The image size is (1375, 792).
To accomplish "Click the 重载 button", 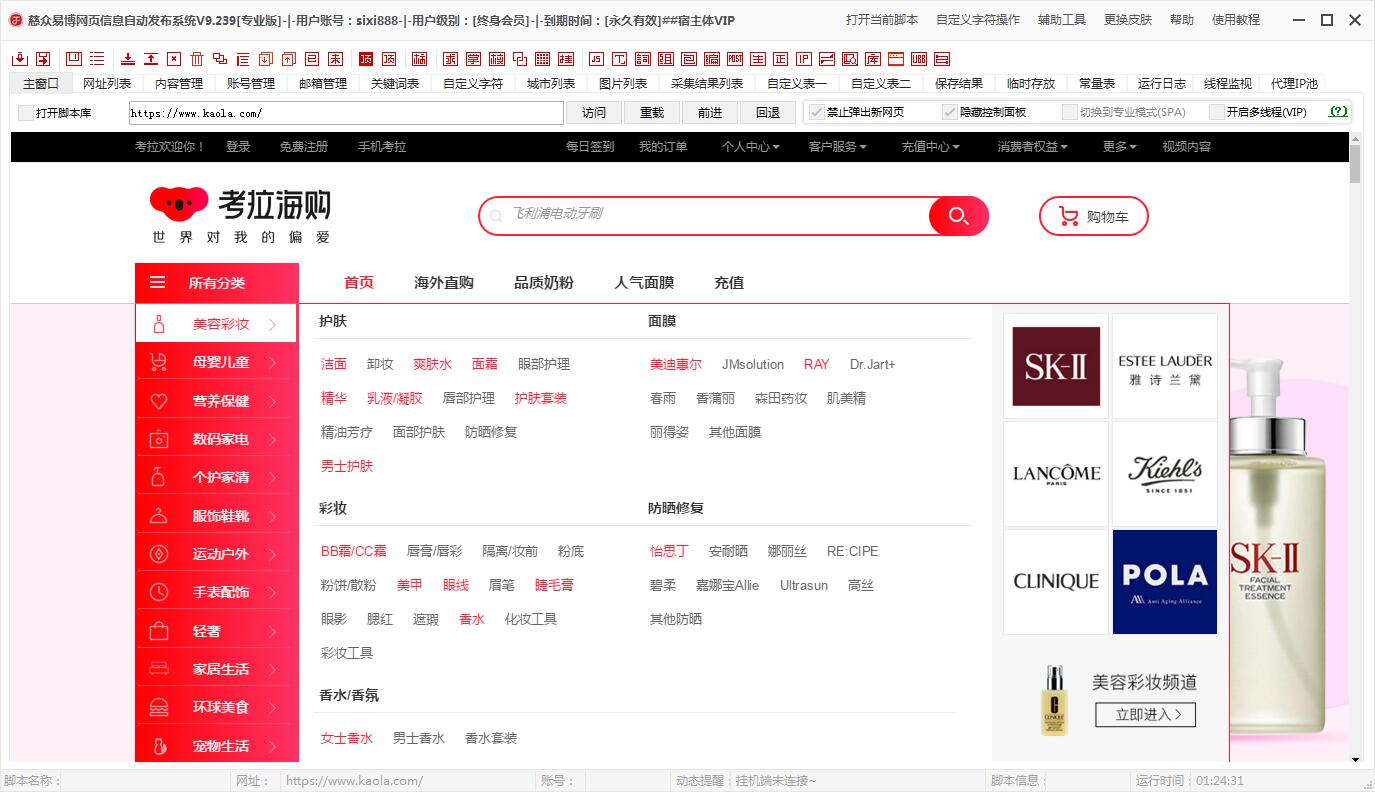I will click(652, 113).
